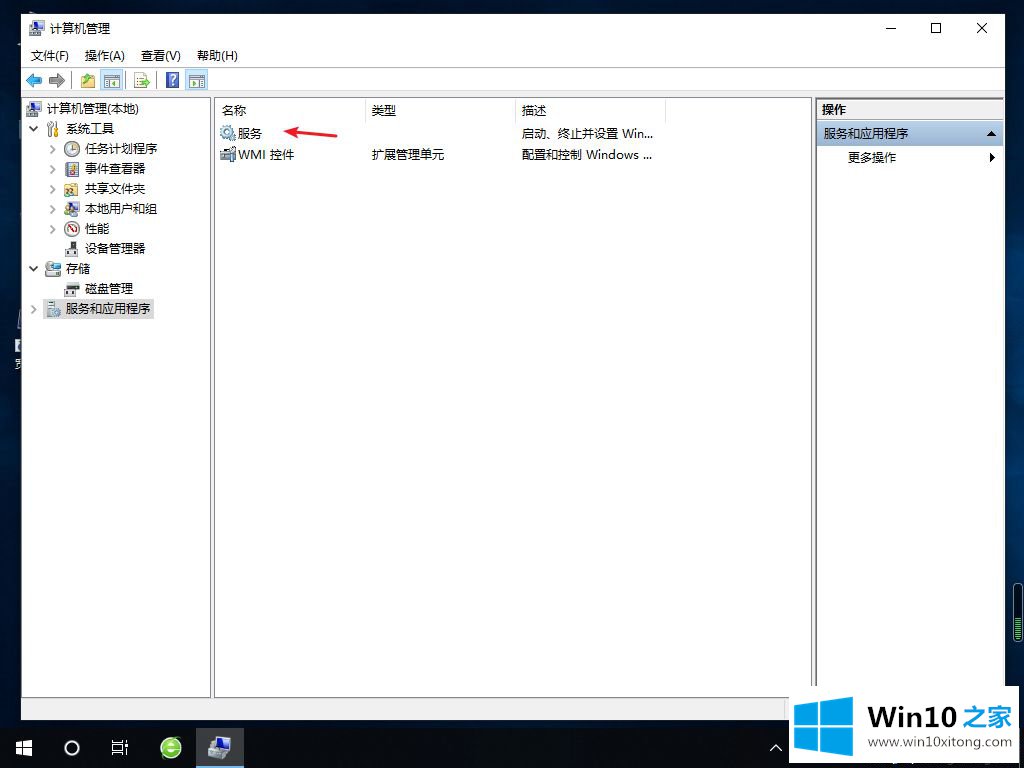Open 更多操作 in the actions pane

pos(872,157)
